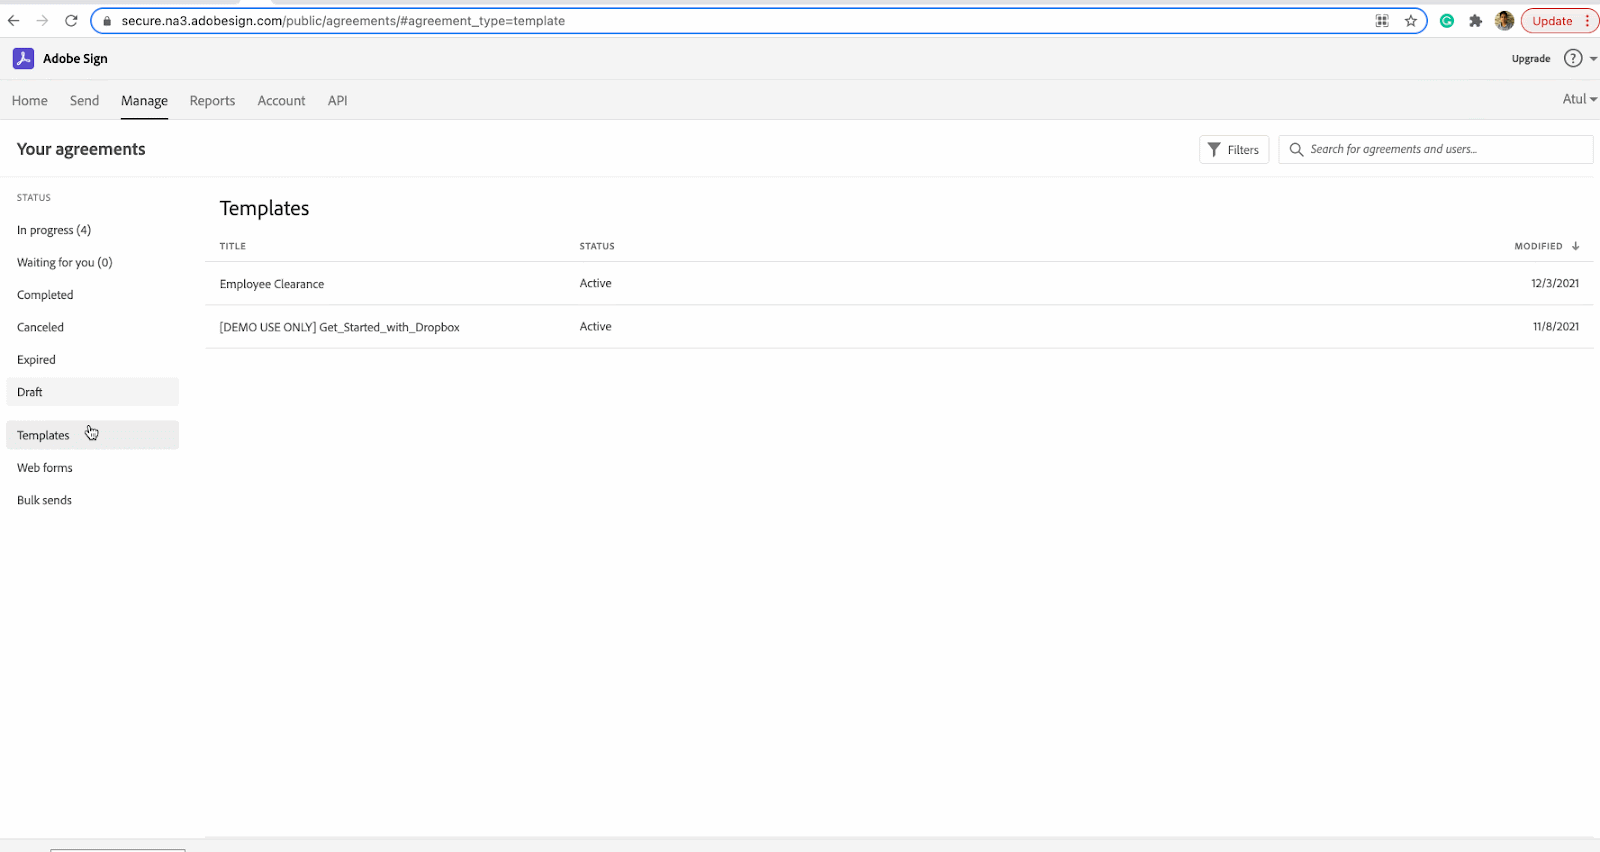Open the Atul user menu dropdown
Viewport: 1600px width, 852px height.
click(1579, 99)
